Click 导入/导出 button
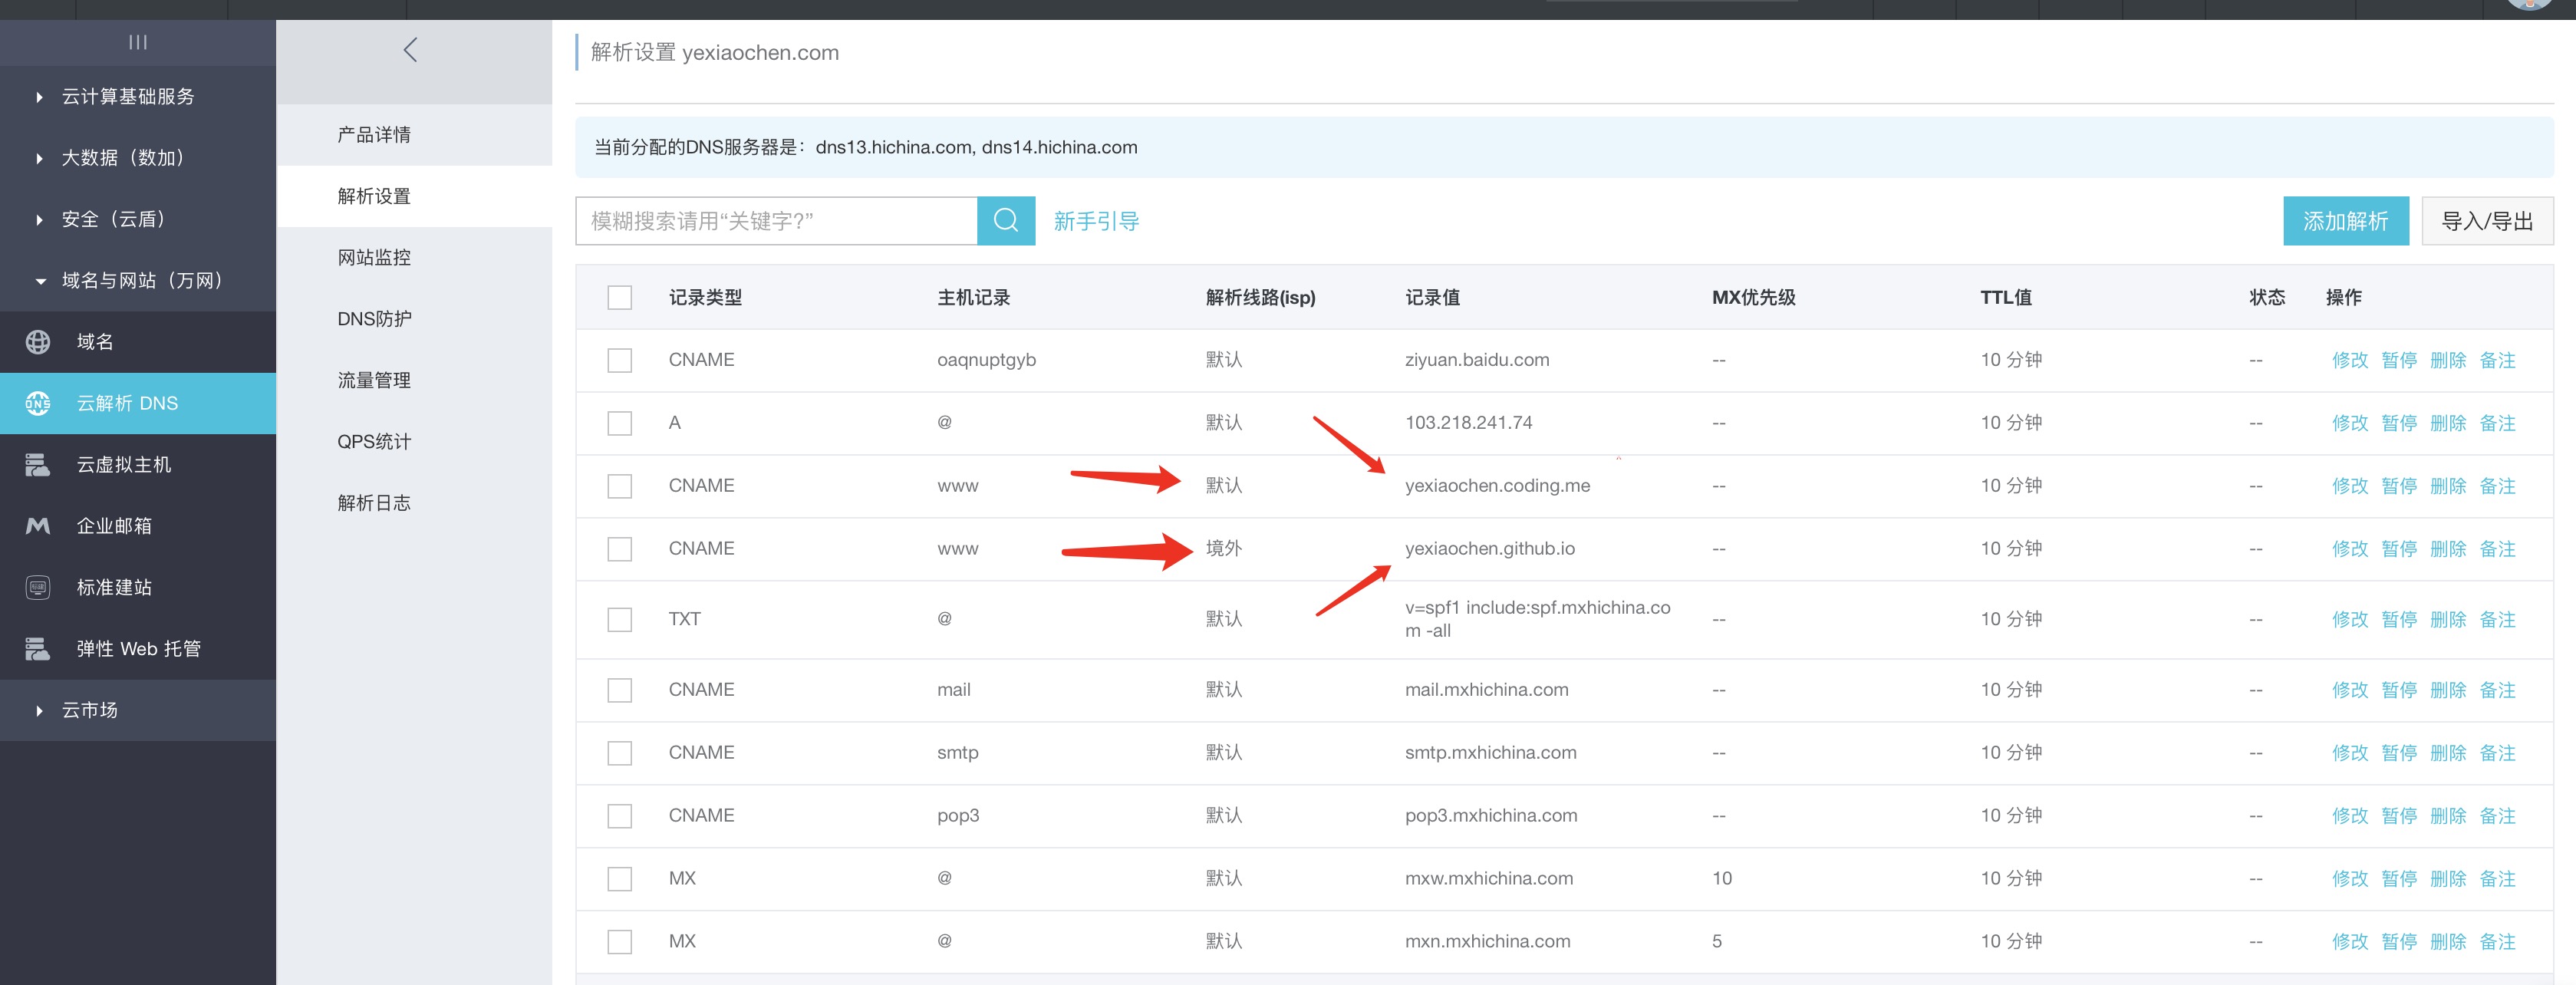2576x985 pixels. pyautogui.click(x=2487, y=221)
